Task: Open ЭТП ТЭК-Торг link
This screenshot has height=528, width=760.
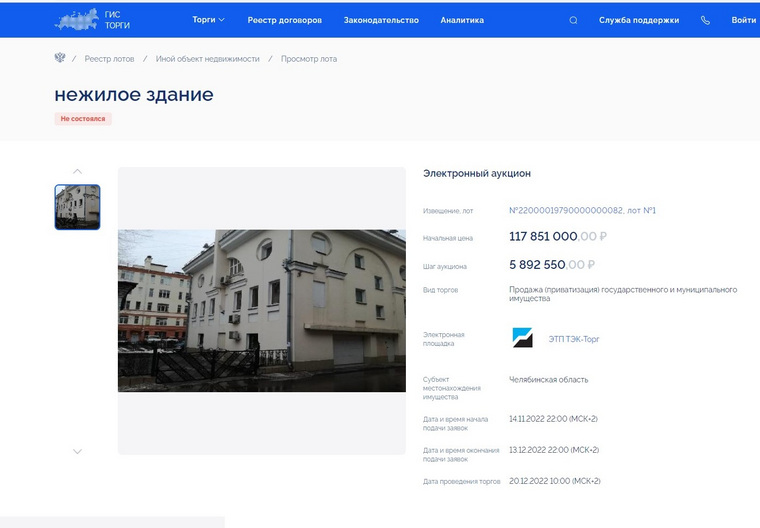Action: pyautogui.click(x=574, y=339)
